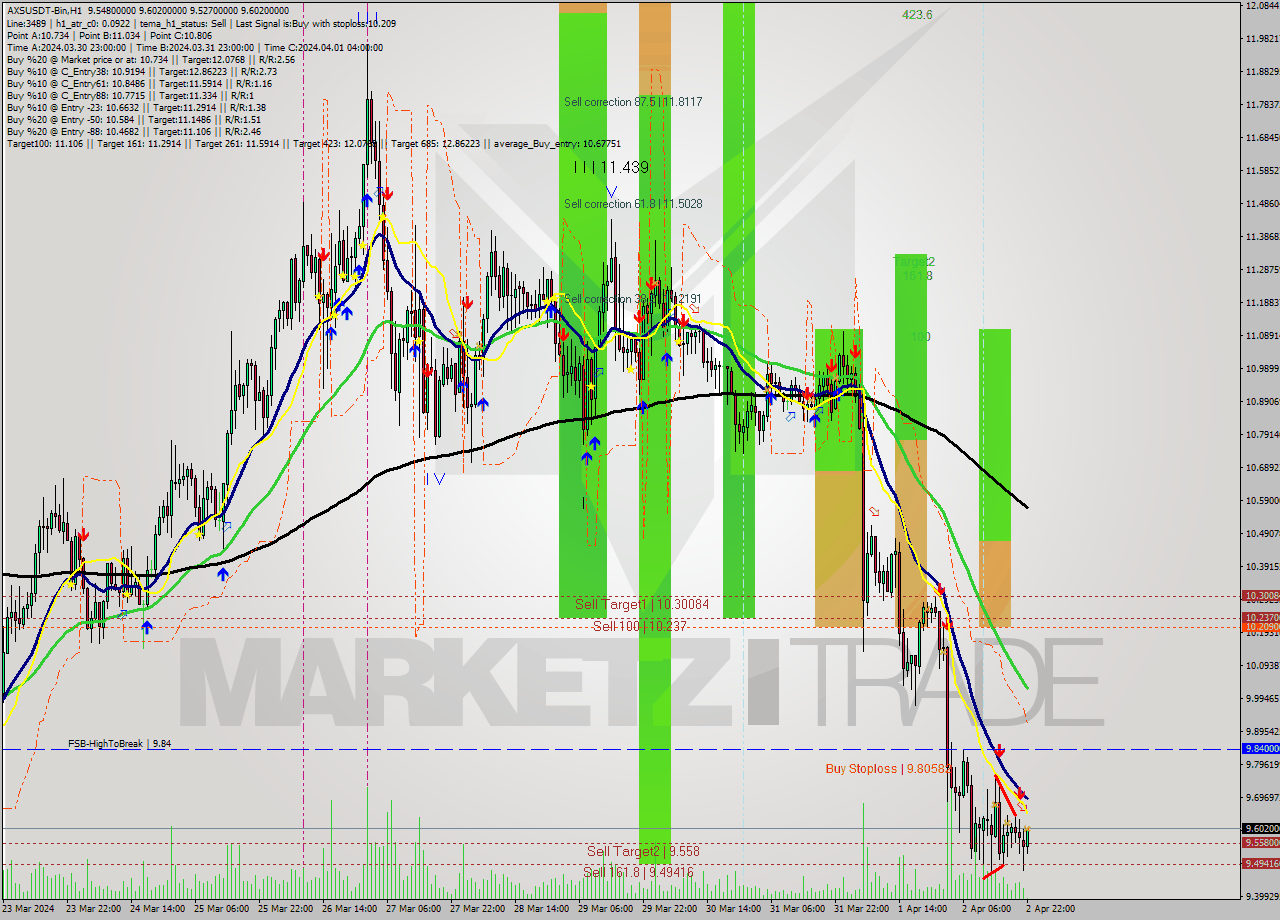
Task: Click the '29 Mar 22:00' time axis label
Action: [670, 909]
